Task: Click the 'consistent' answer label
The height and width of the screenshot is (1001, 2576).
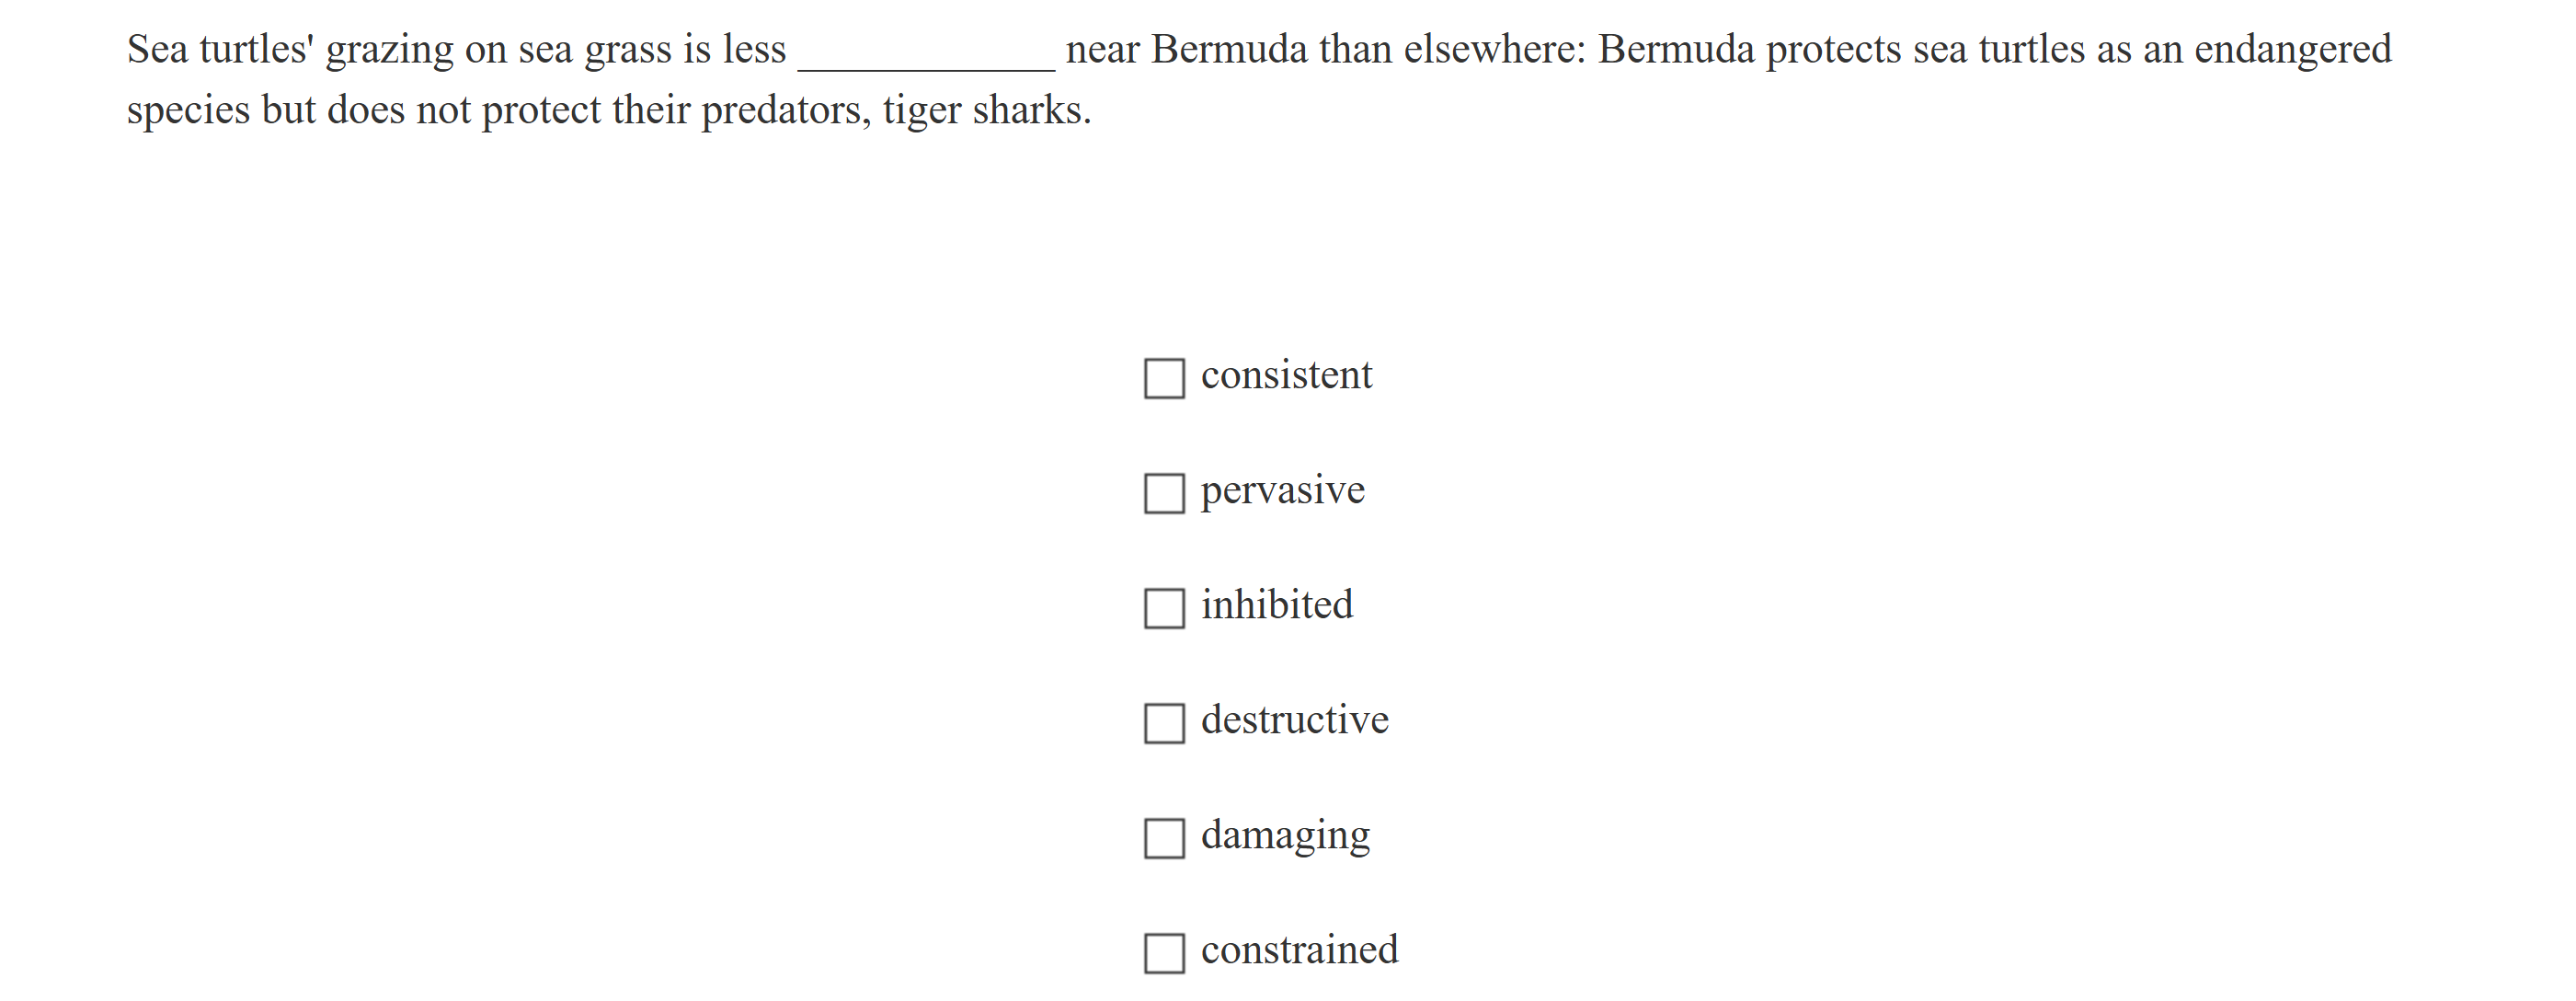Action: (1286, 376)
